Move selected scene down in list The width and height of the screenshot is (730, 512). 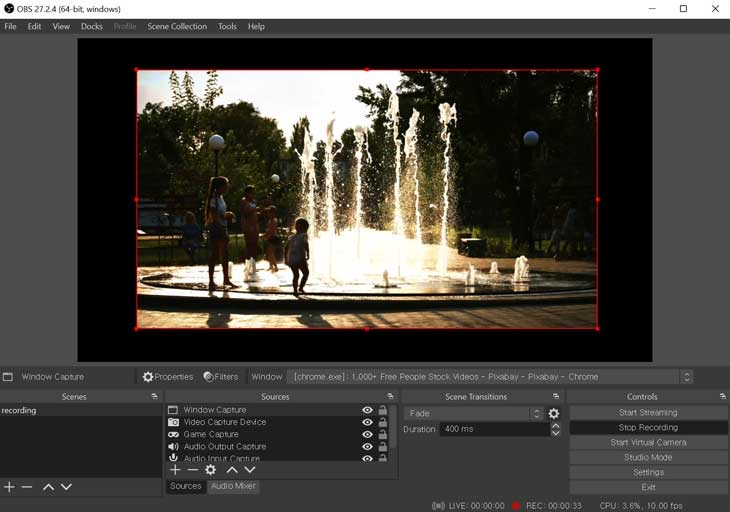click(x=66, y=487)
